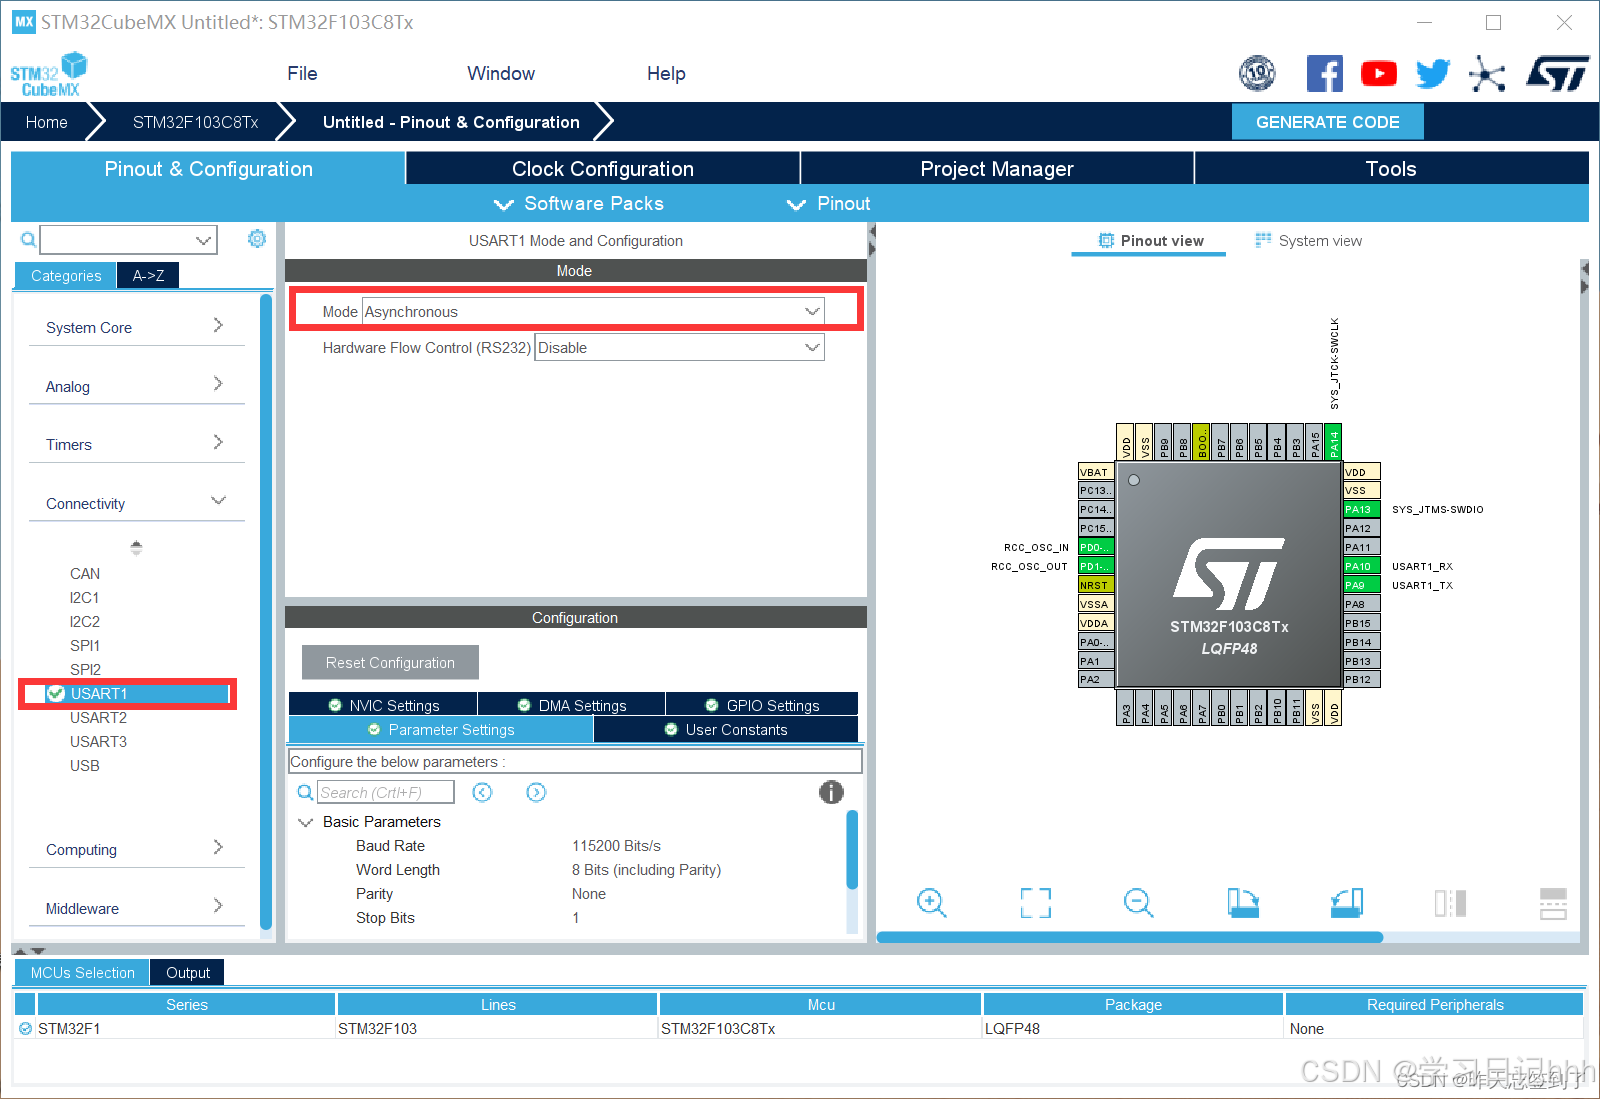Click the STM32CubeMX logo
1600x1099 pixels.
pyautogui.click(x=49, y=75)
